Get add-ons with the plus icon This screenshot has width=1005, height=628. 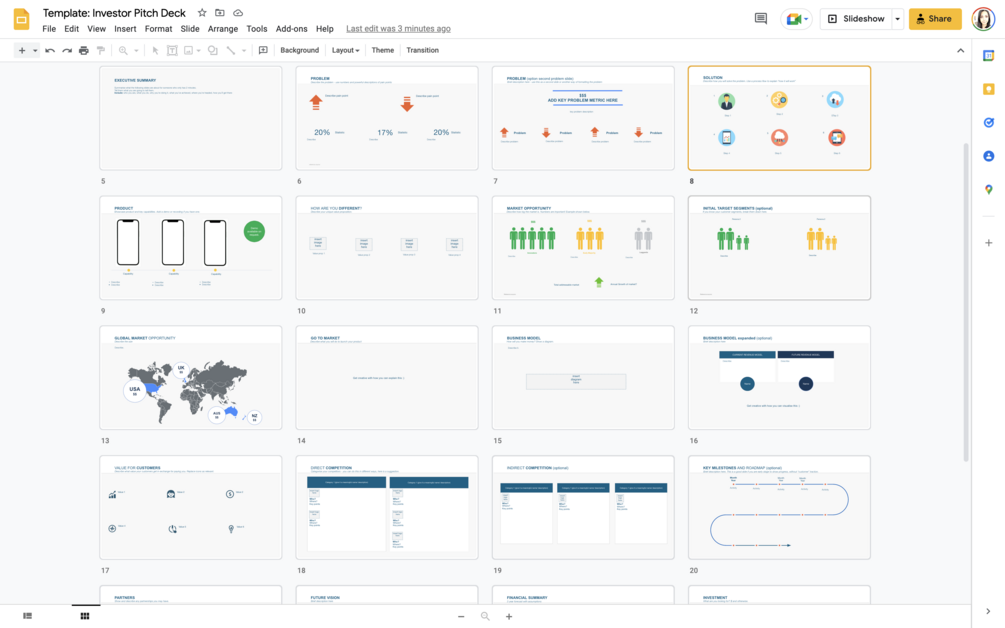pos(988,243)
